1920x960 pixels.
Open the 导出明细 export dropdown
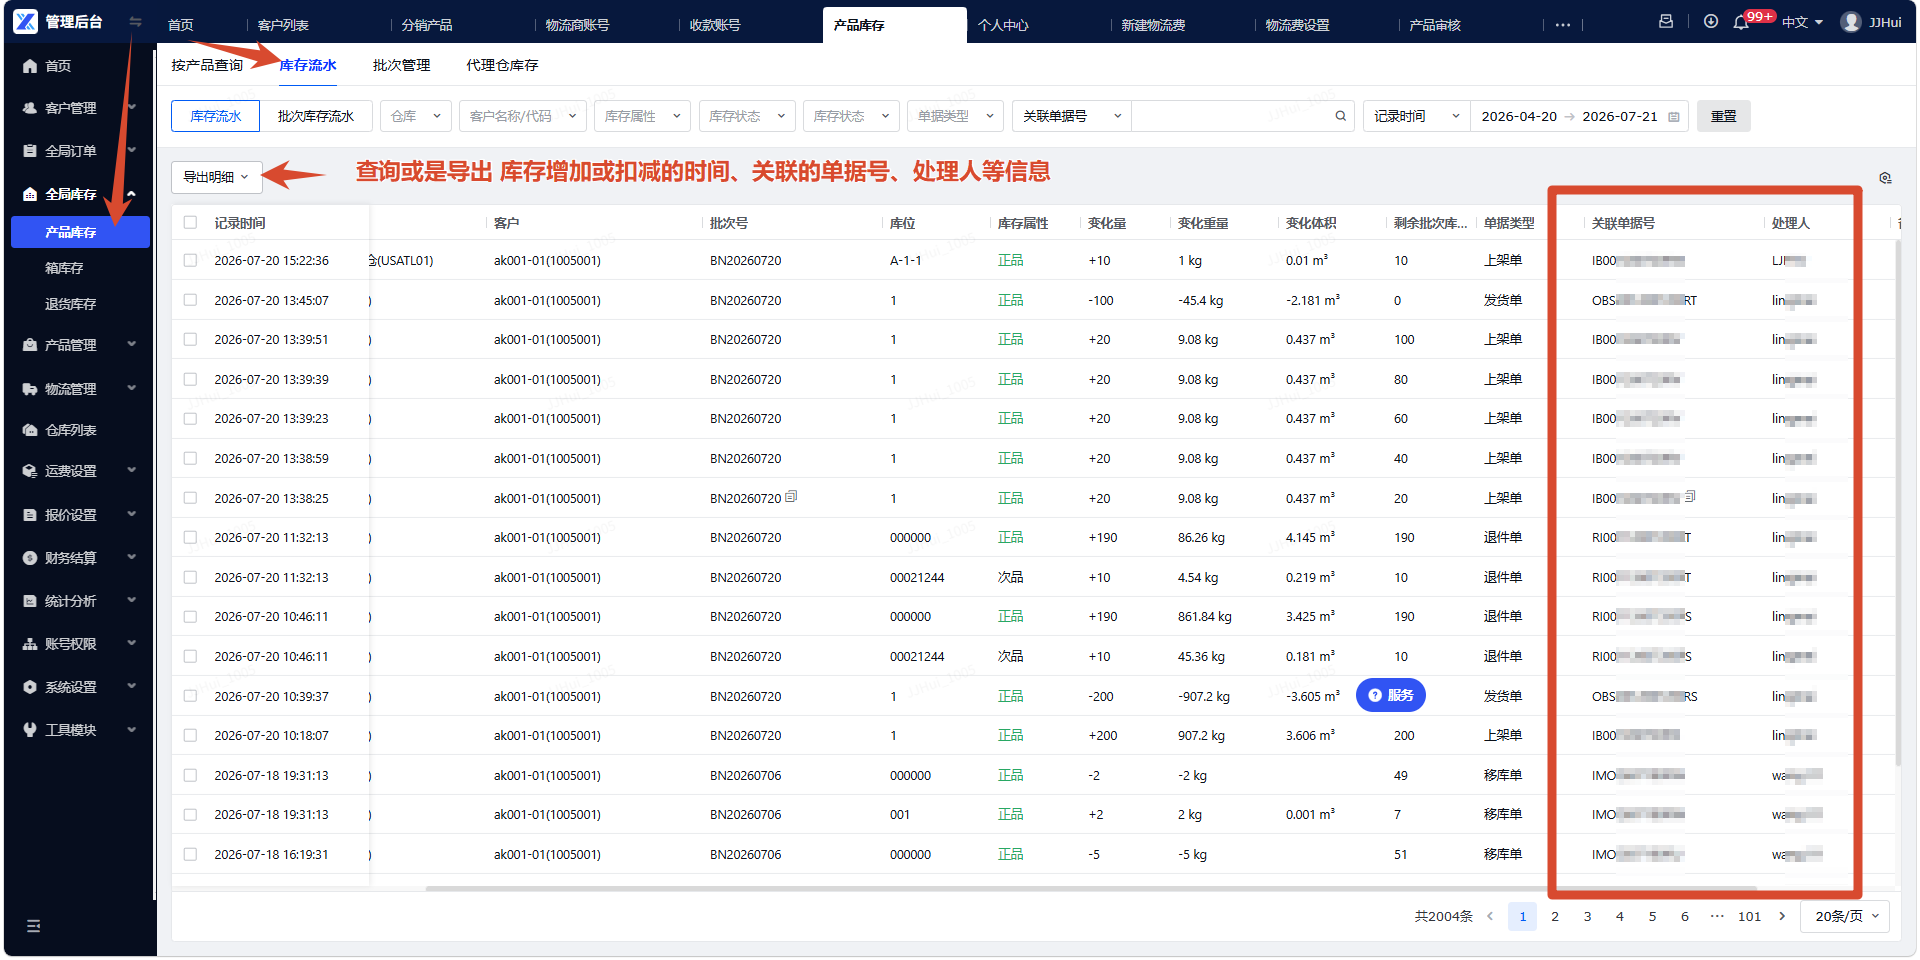[x=216, y=177]
